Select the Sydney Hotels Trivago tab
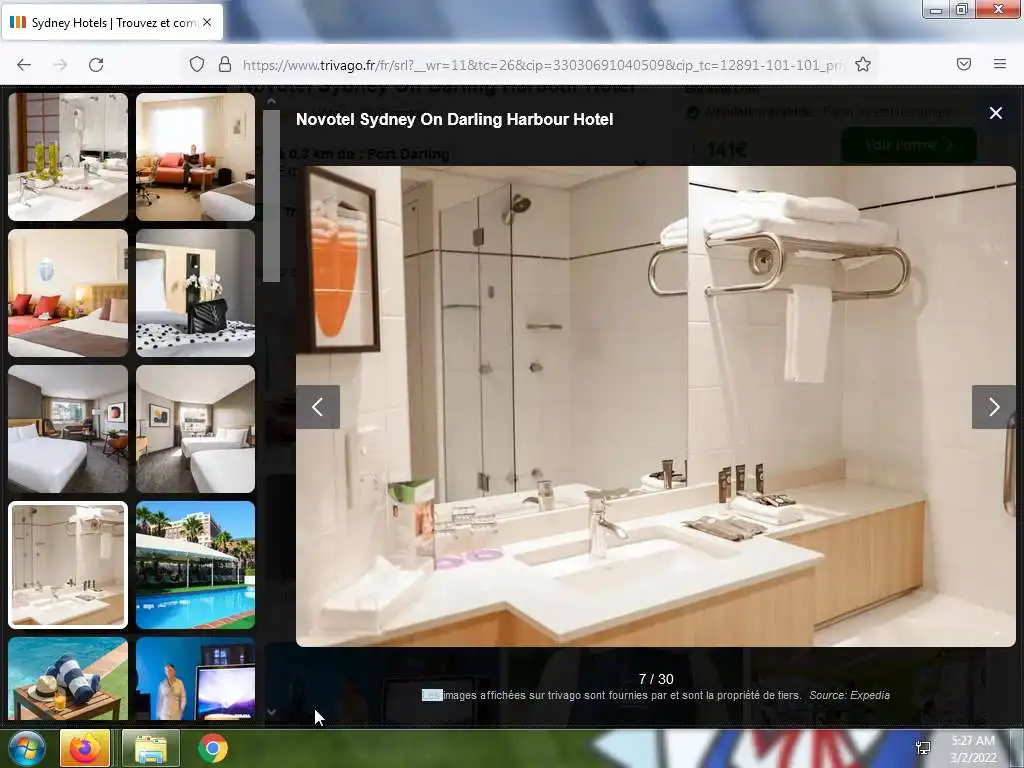 click(x=112, y=22)
